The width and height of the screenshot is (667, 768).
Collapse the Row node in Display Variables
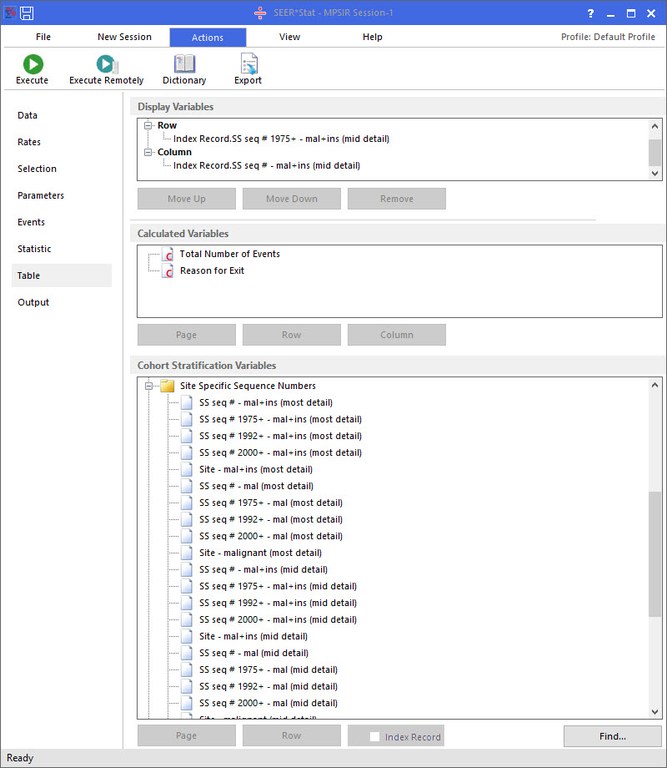(x=148, y=125)
